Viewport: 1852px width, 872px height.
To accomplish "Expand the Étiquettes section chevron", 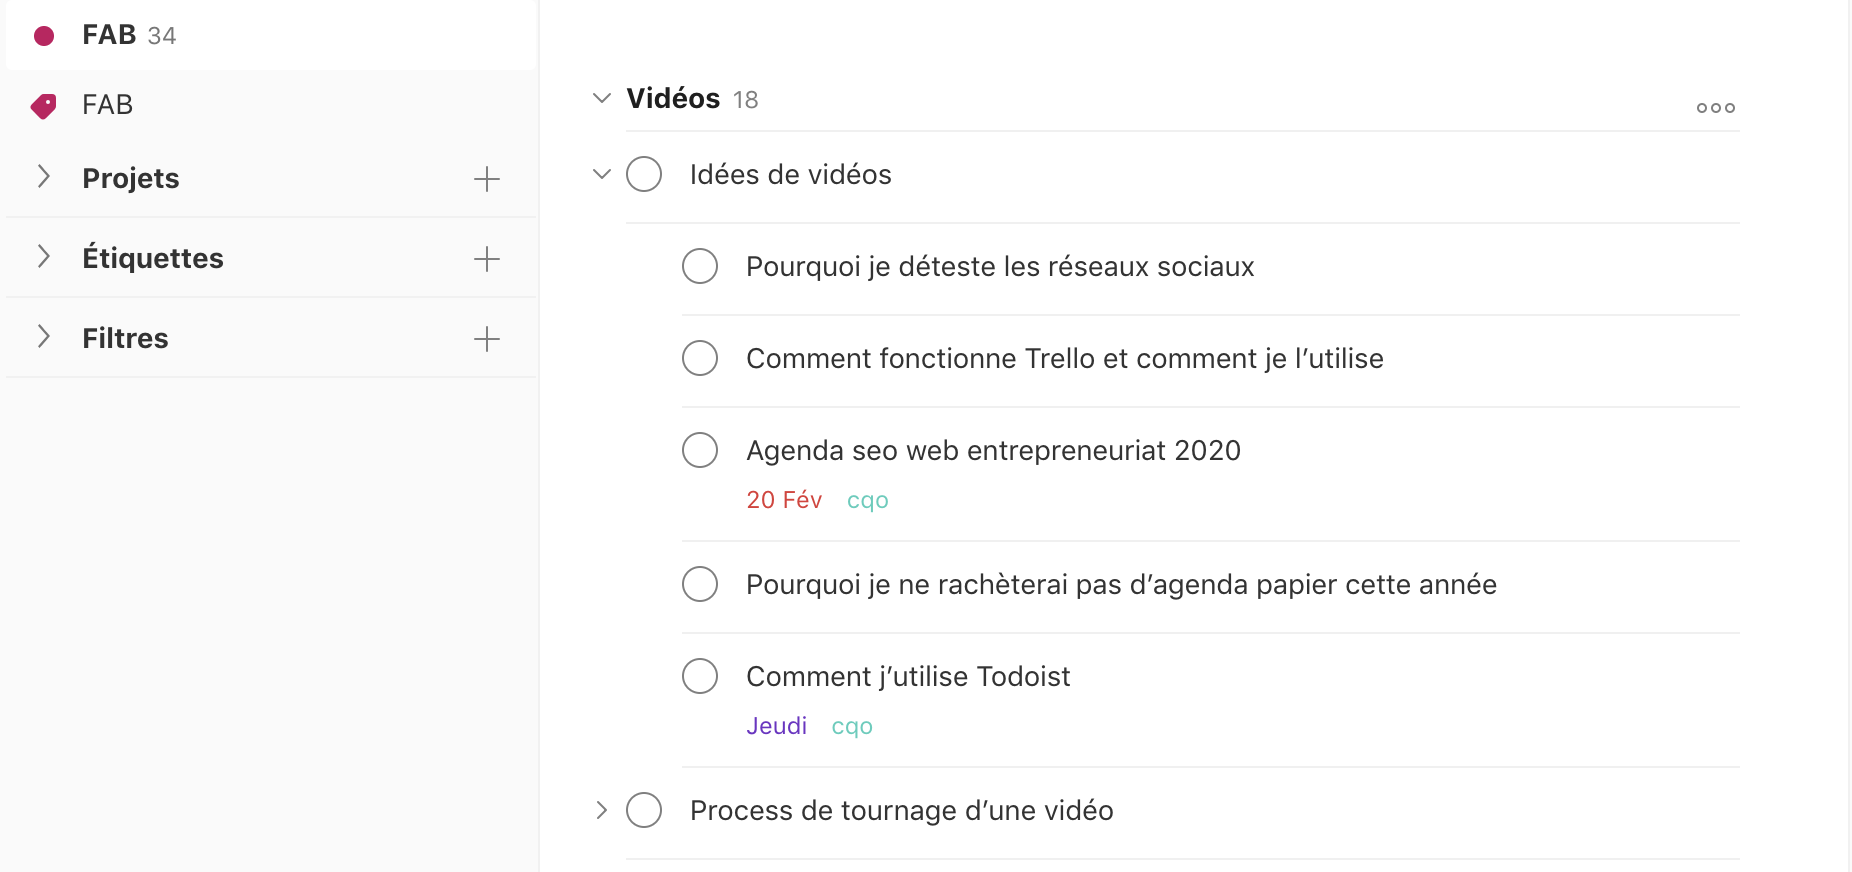I will pos(43,257).
